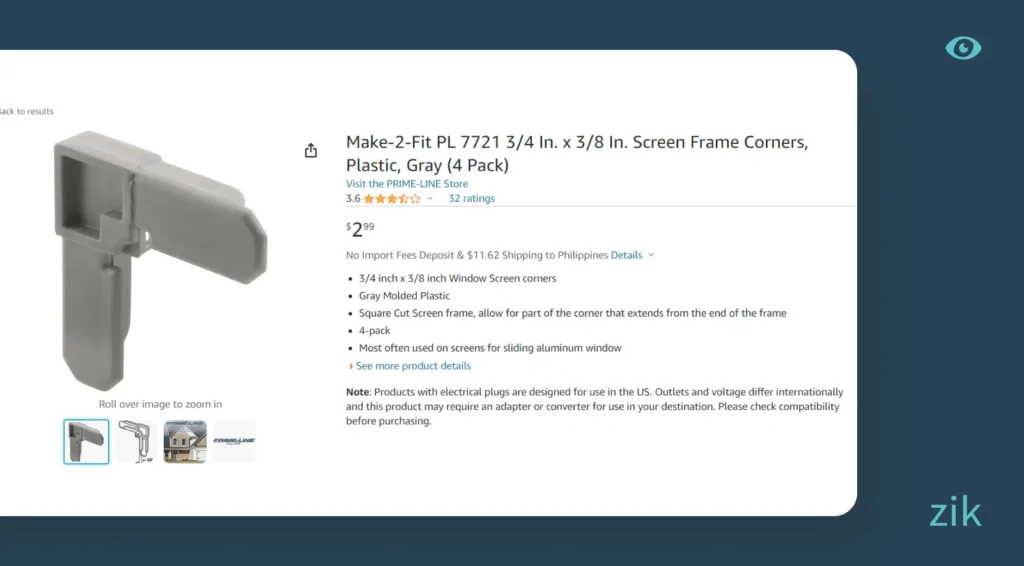Screen dimensions: 1024x566
Task: Open the rating breakdown chevron next to stars
Action: pyautogui.click(x=430, y=199)
